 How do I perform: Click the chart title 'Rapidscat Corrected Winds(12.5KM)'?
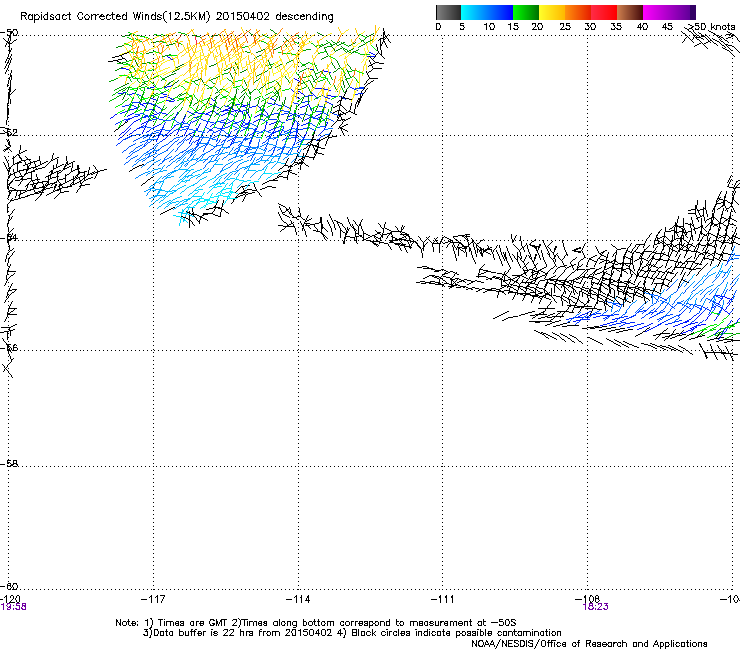point(115,16)
